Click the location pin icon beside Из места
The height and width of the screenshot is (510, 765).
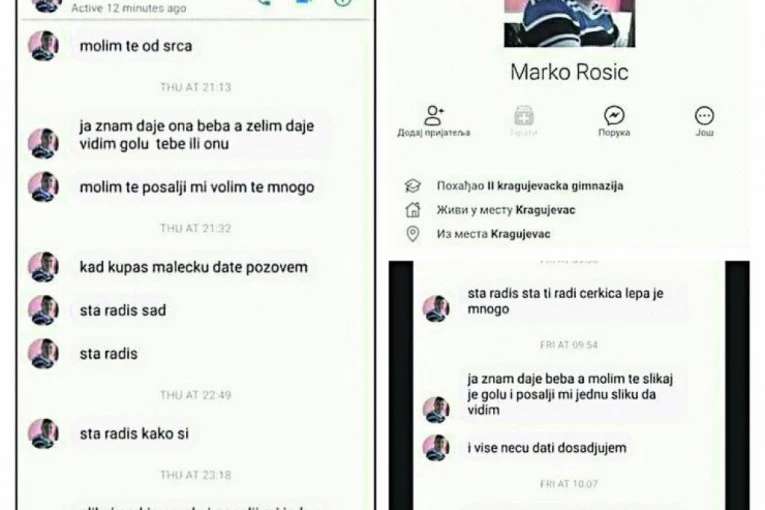click(413, 234)
